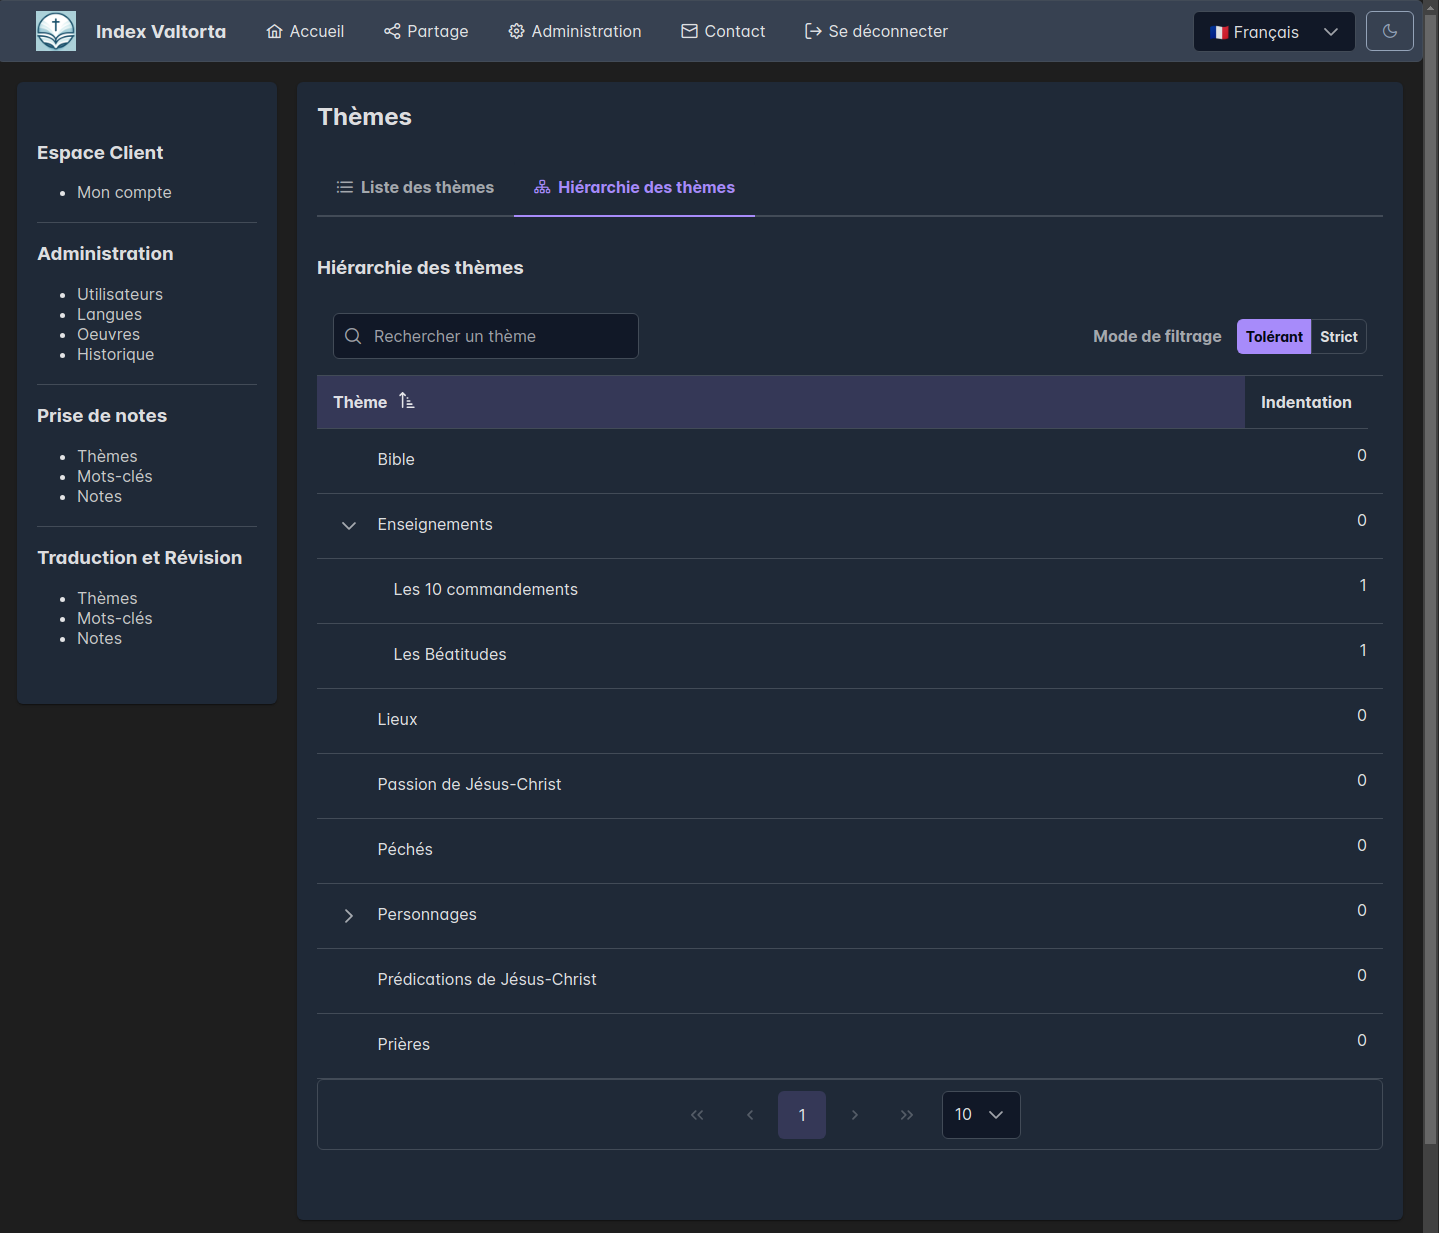Open the rows-per-page dropdown showing 10
This screenshot has height=1233, width=1439.
980,1115
